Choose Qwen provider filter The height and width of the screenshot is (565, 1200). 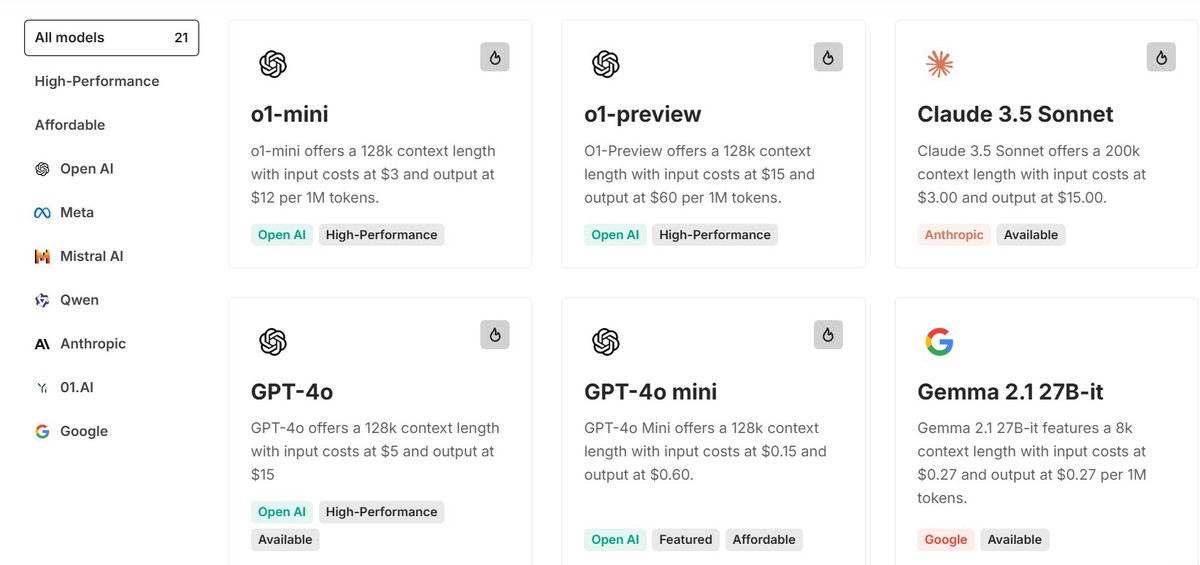(66, 300)
